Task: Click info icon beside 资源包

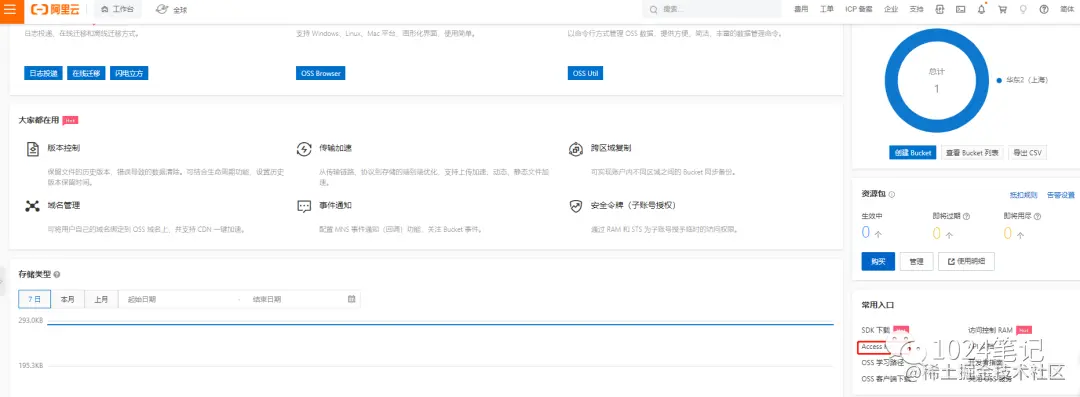Action: pos(892,195)
